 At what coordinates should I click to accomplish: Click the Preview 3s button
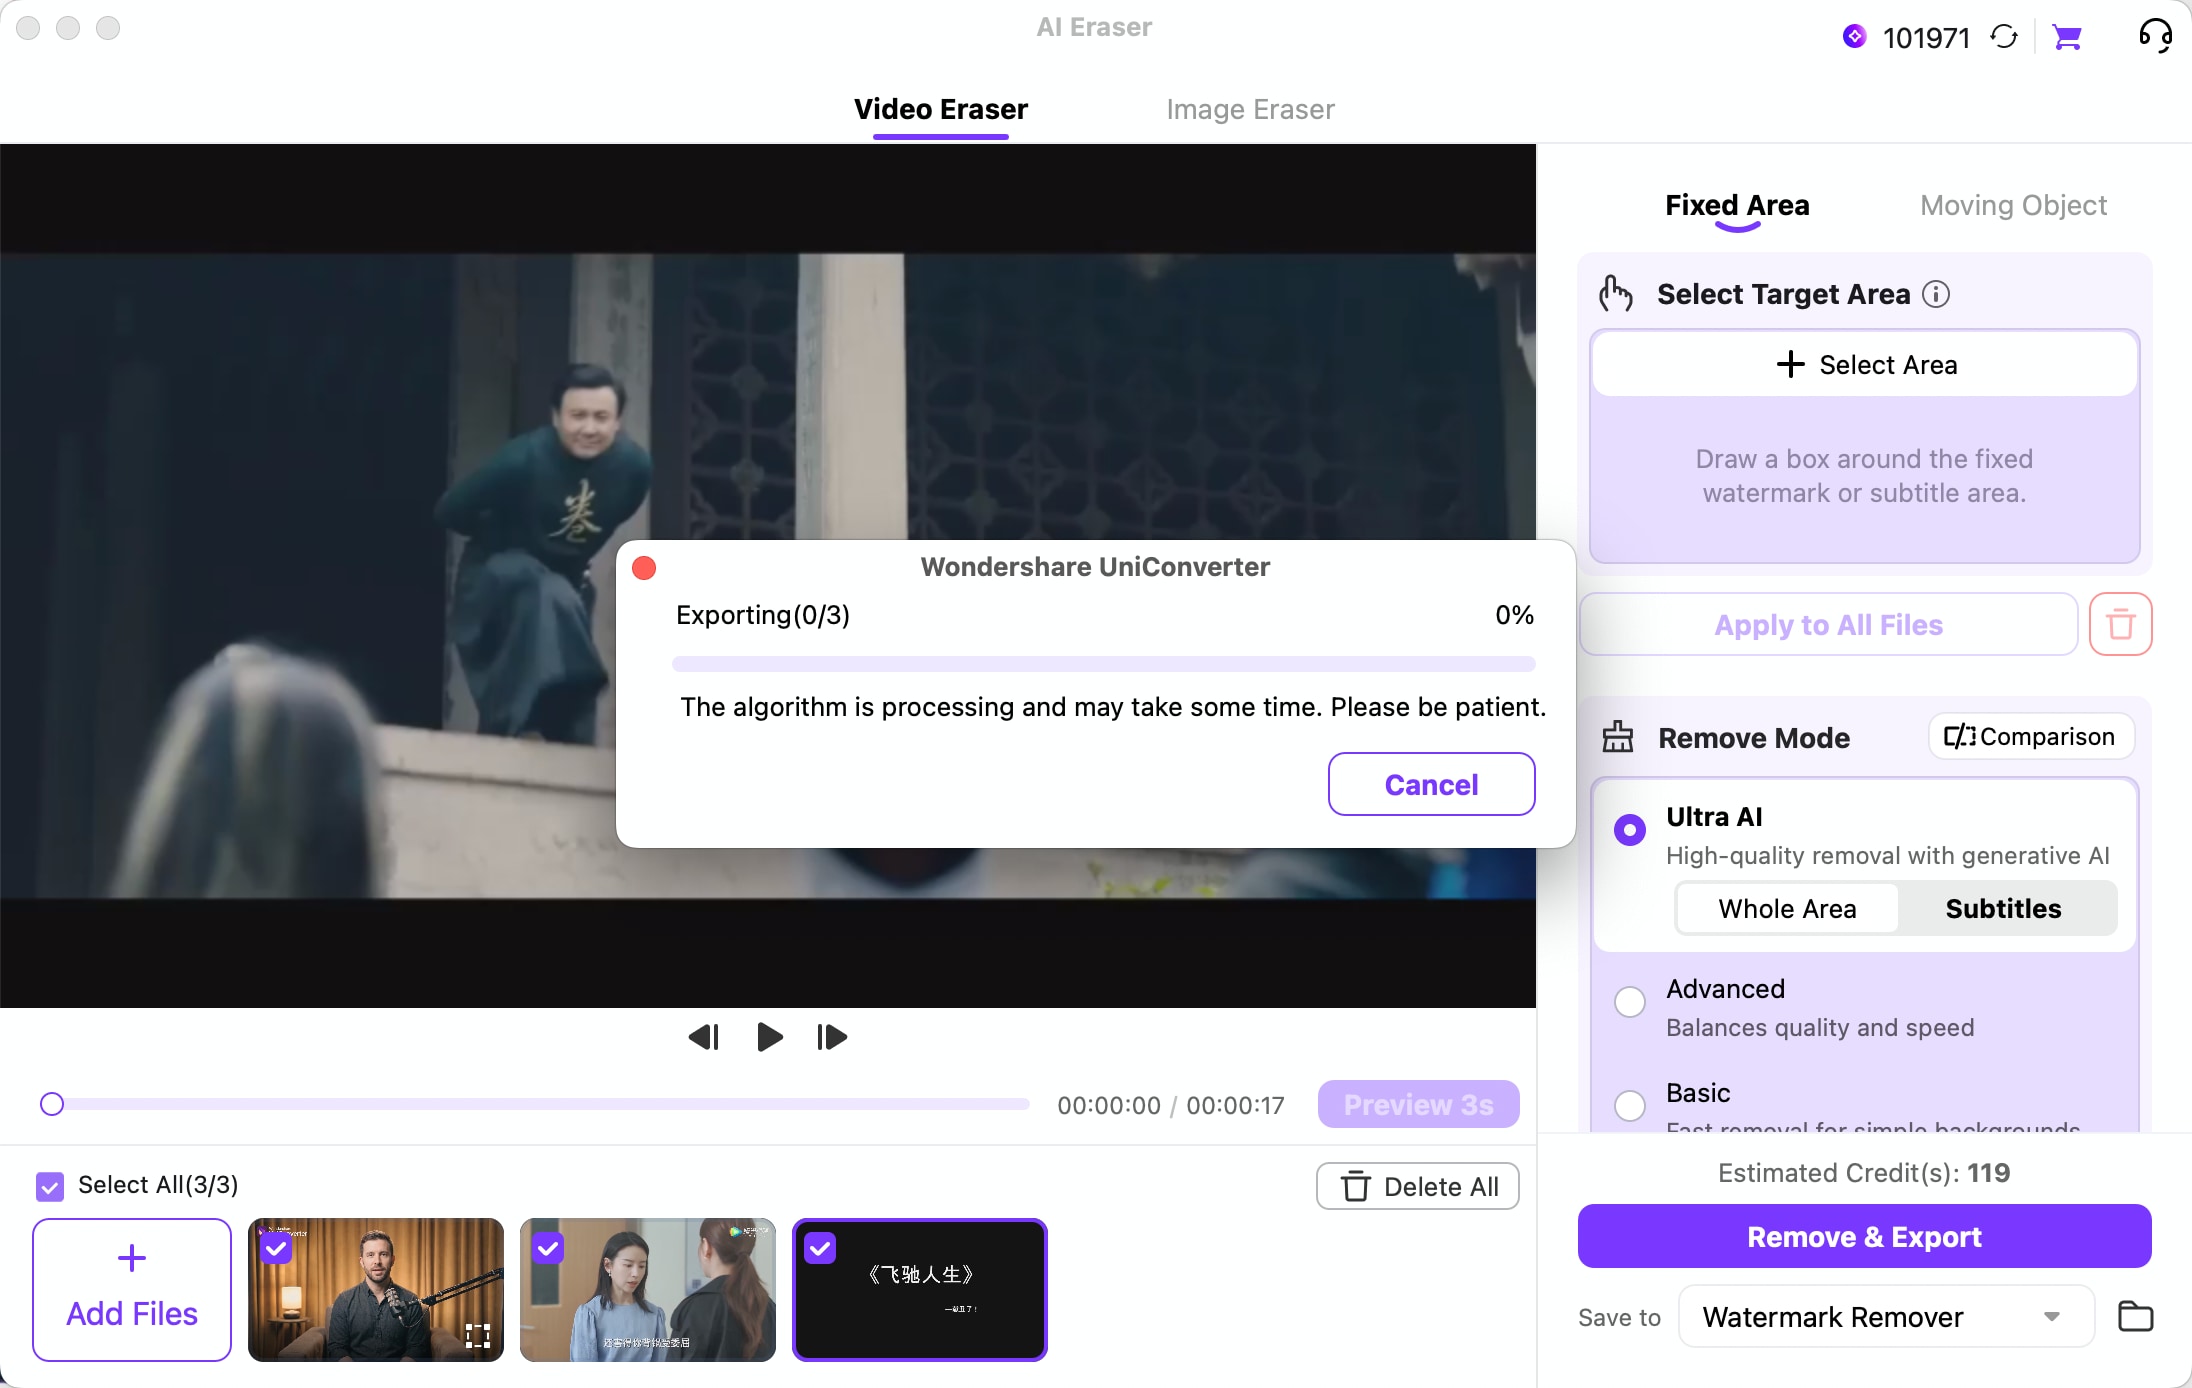tap(1418, 1104)
